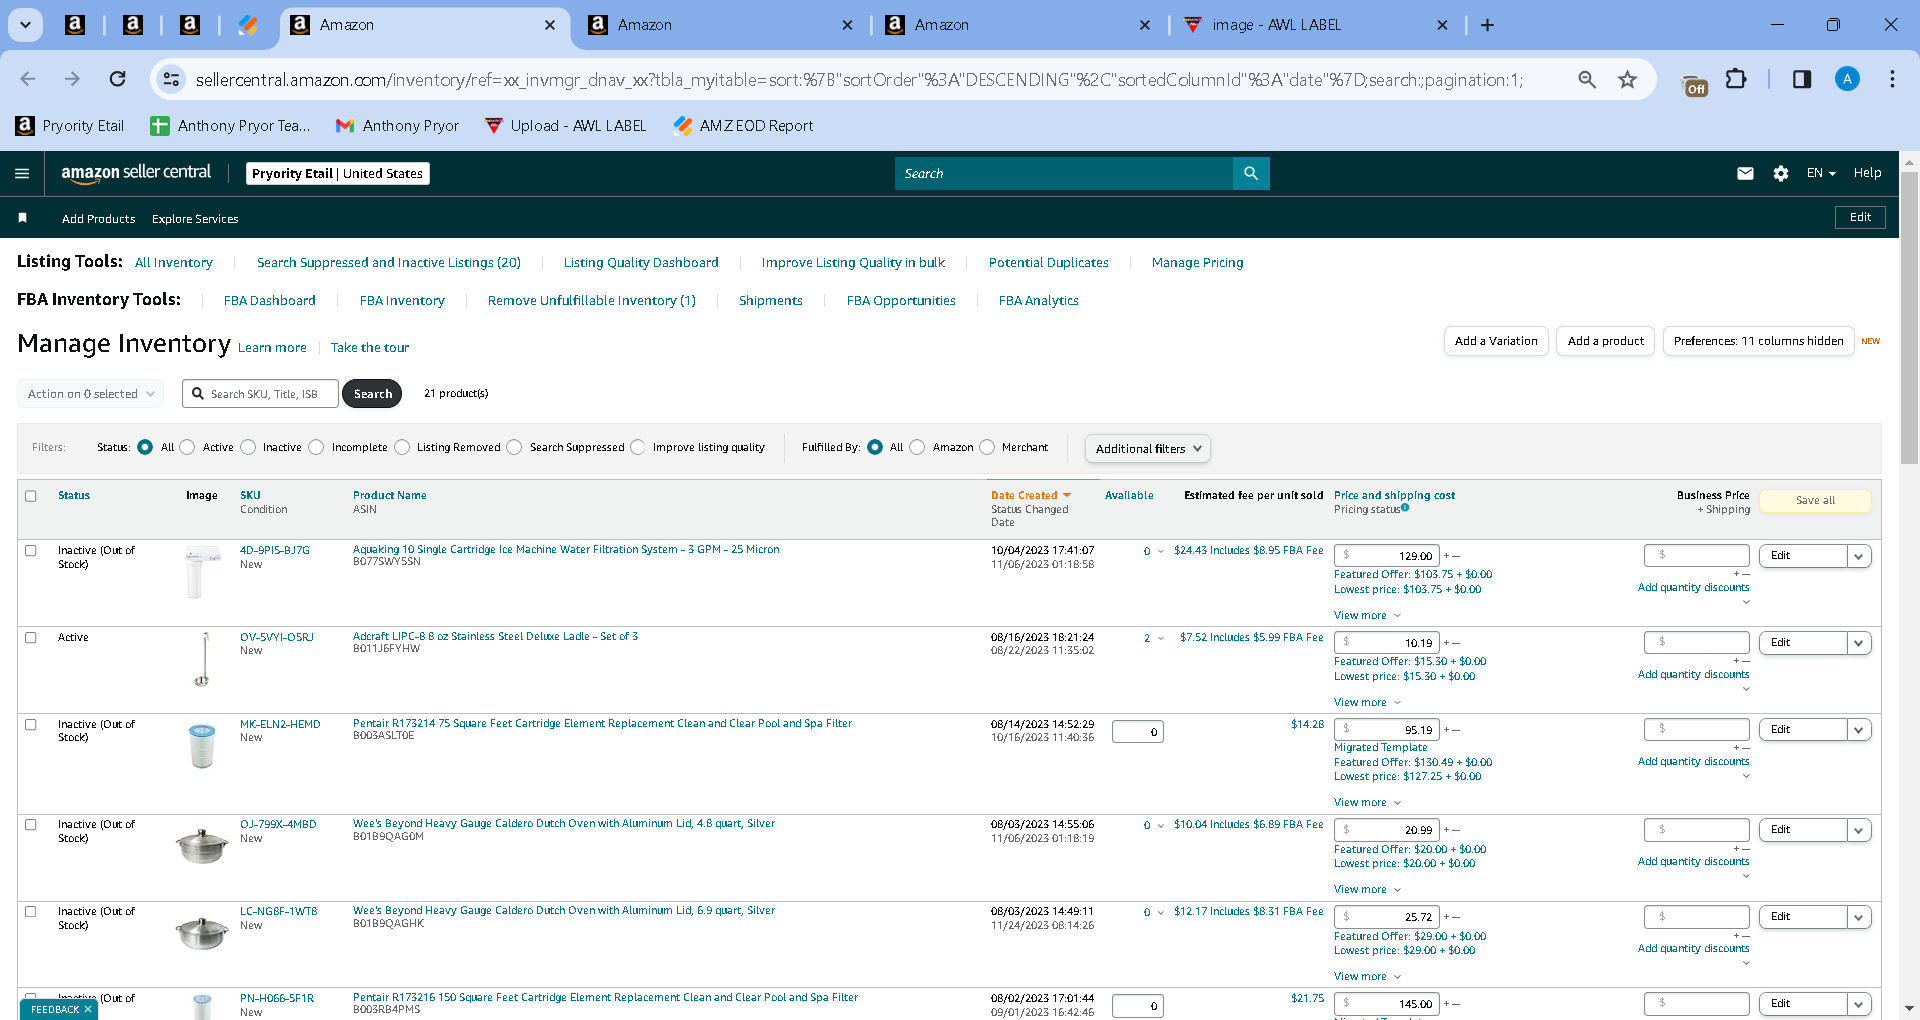Open a new browser tab
Viewport: 1920px width, 1020px height.
(1487, 25)
